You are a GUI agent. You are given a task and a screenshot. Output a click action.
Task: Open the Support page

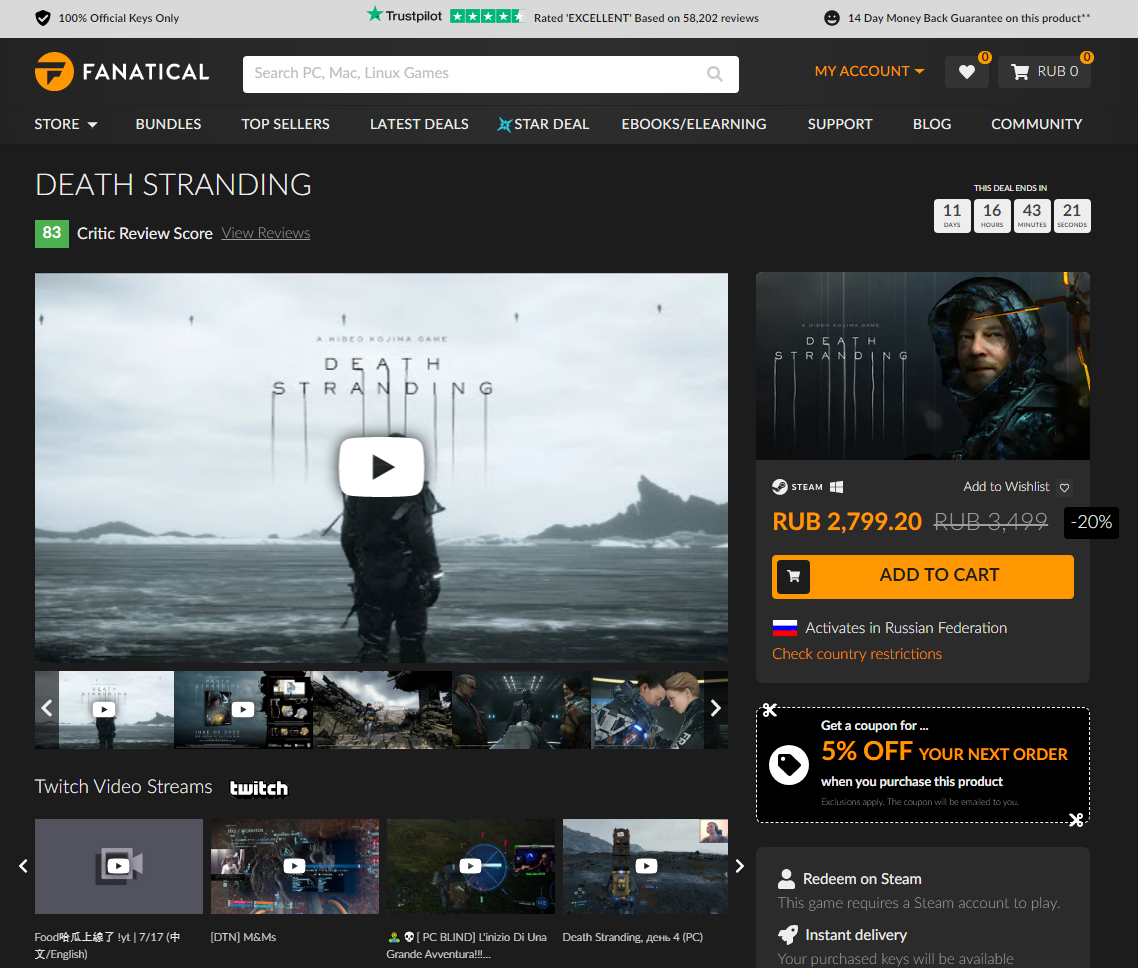tap(840, 124)
